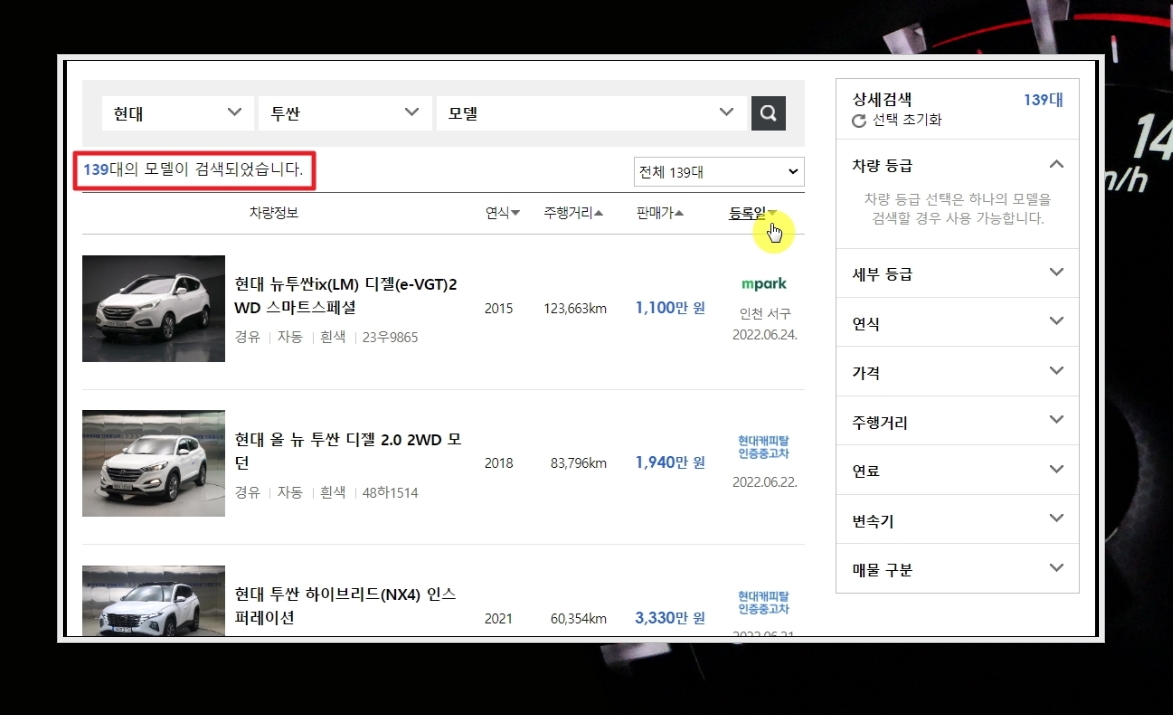Click 현대캐피탈 인증중고차 logo in 2021 row
Image resolution: width=1173 pixels, height=715 pixels.
pyautogui.click(x=764, y=602)
